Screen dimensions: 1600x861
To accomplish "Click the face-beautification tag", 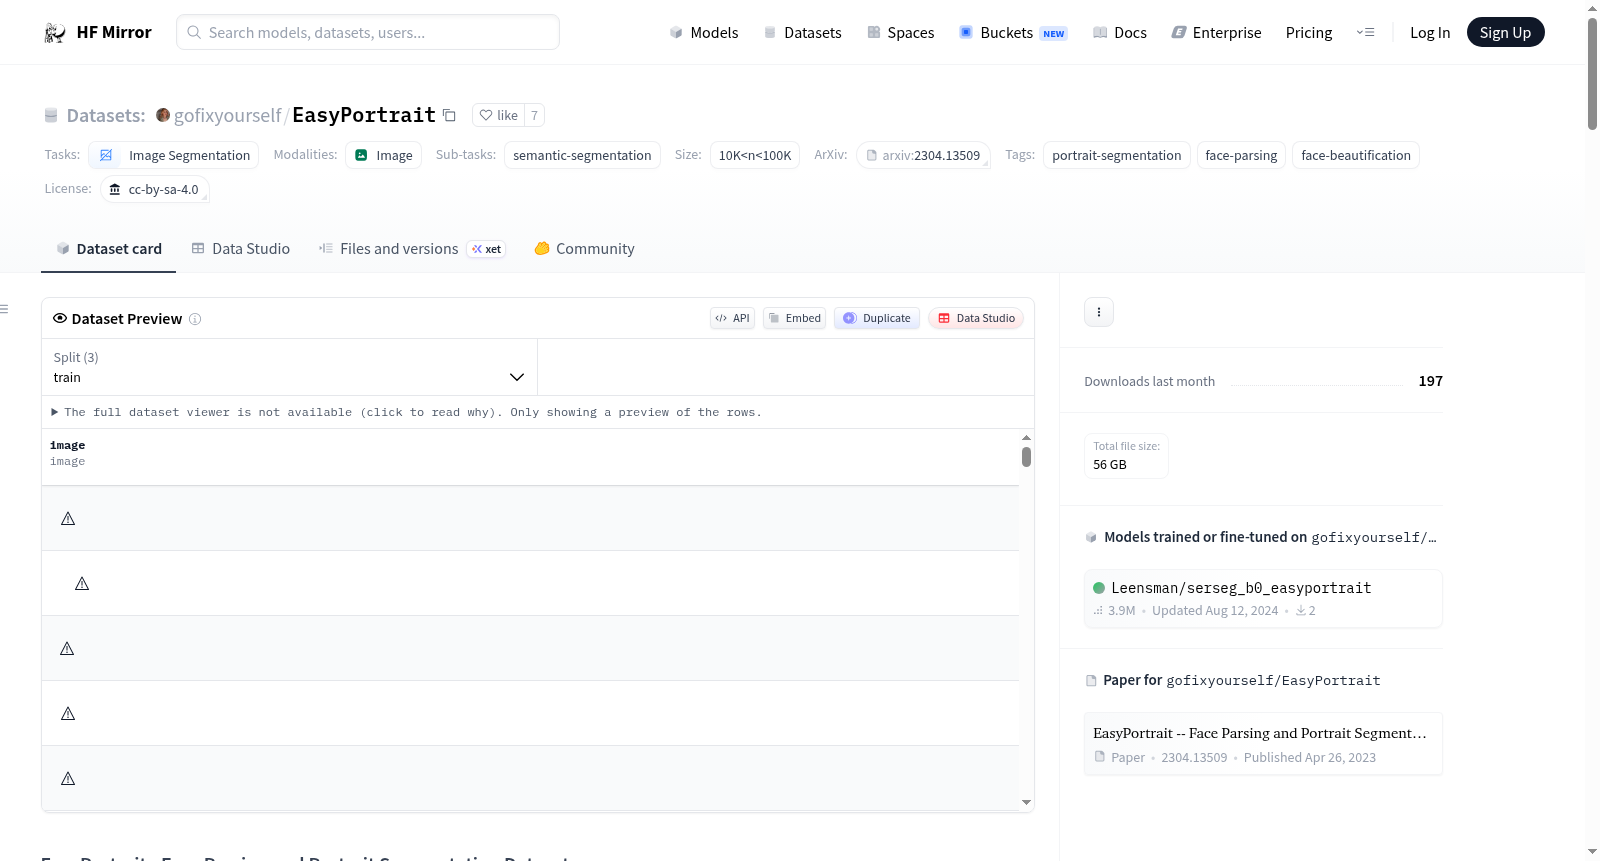I will tap(1356, 155).
